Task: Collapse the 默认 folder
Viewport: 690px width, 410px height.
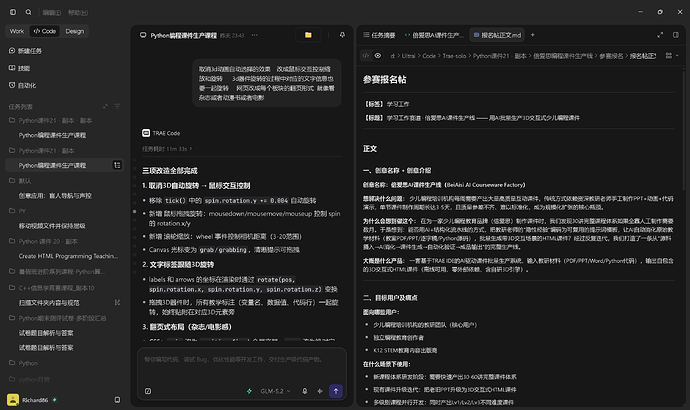Action: click(20, 181)
